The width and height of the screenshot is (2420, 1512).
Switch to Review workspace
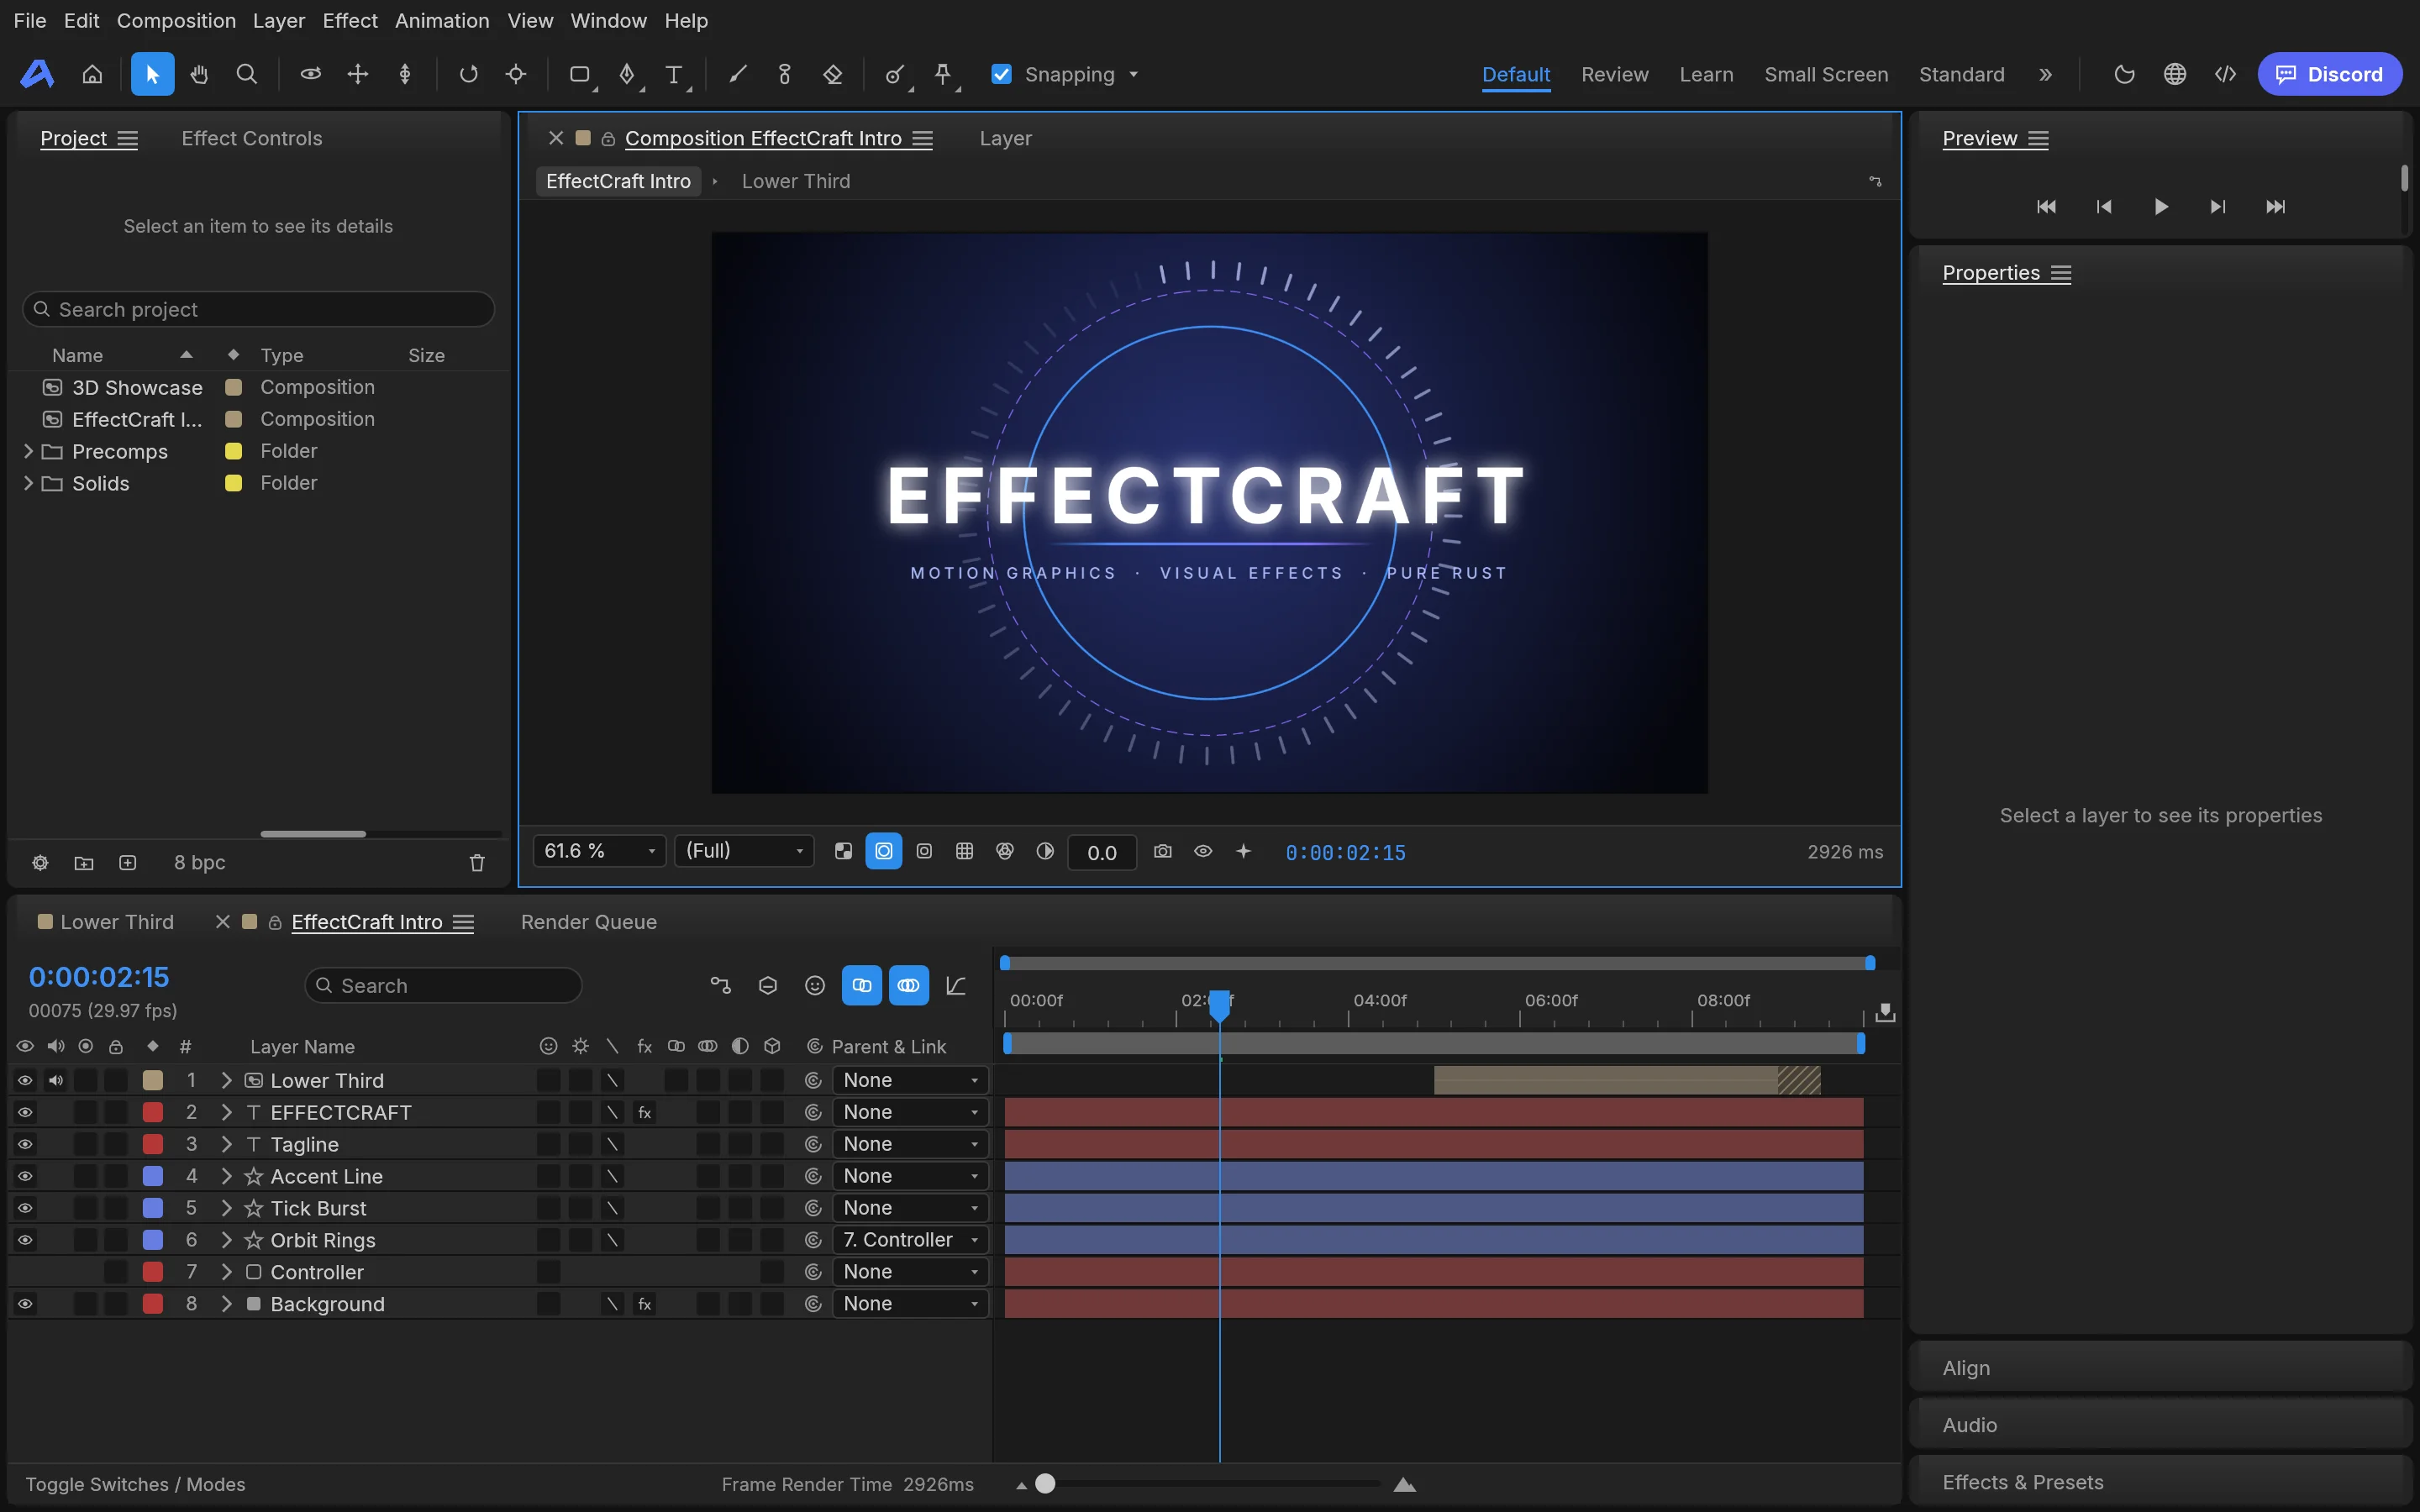click(x=1614, y=74)
